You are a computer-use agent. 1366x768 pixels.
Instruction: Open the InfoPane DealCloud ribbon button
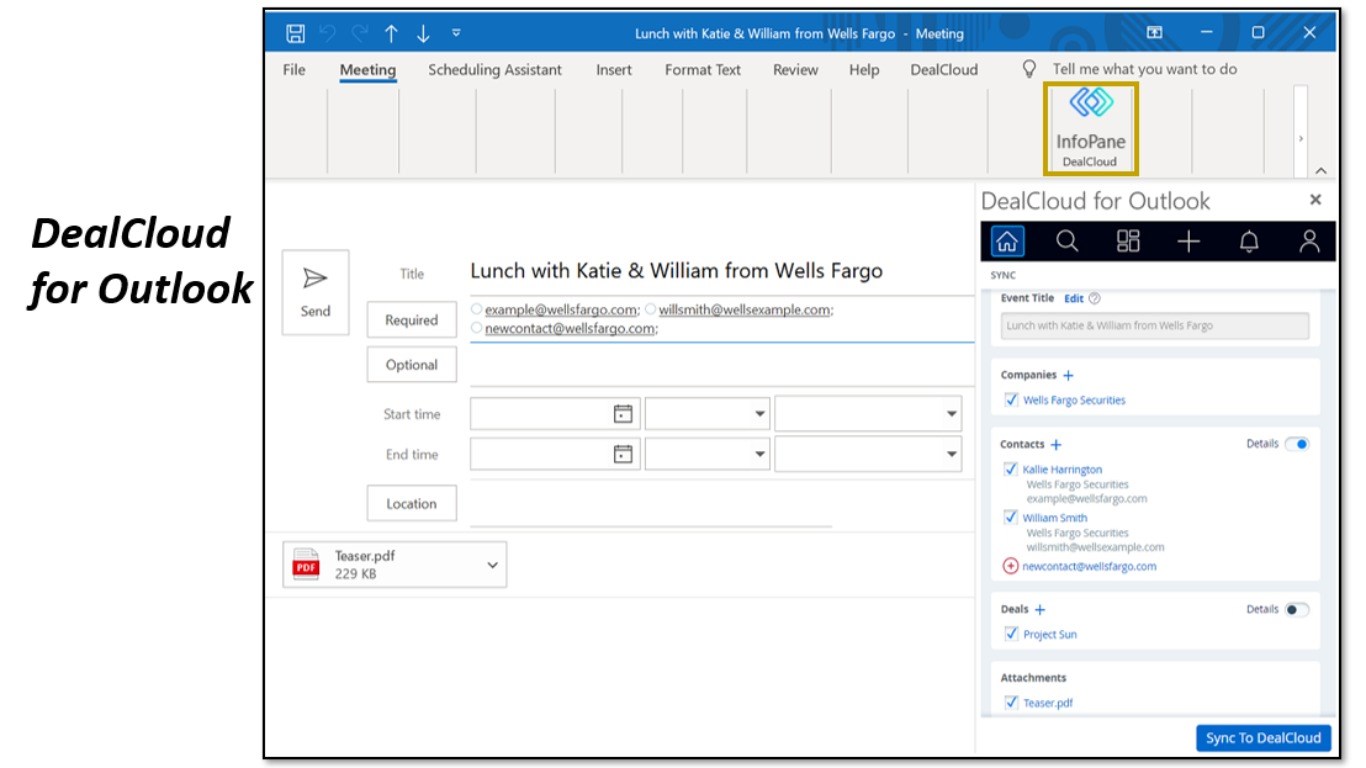point(1091,129)
